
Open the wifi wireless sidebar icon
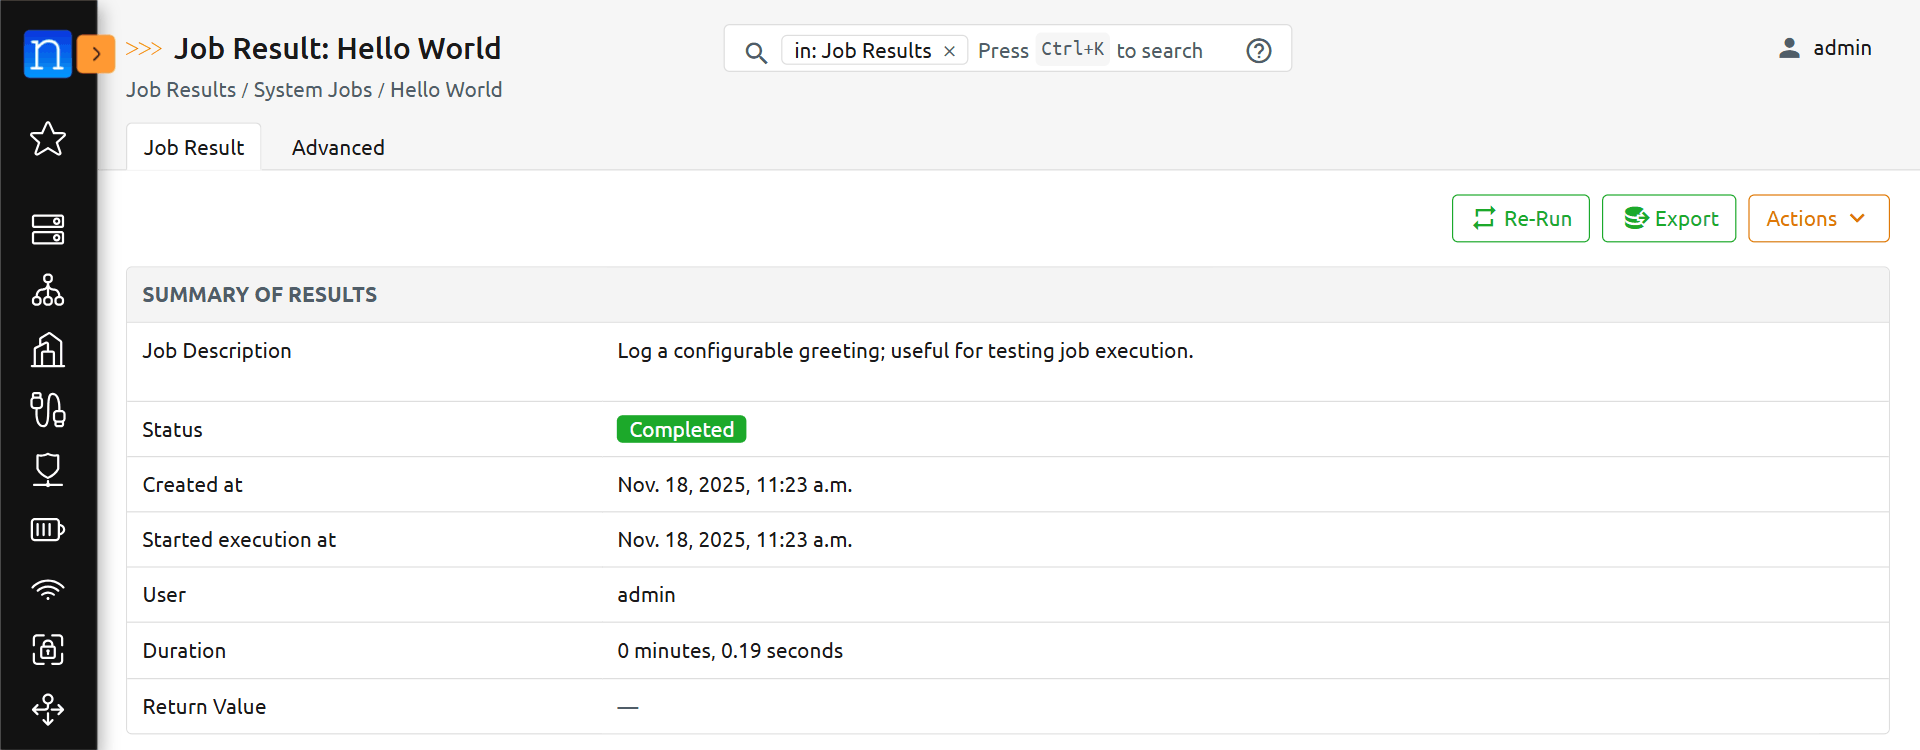(x=47, y=589)
